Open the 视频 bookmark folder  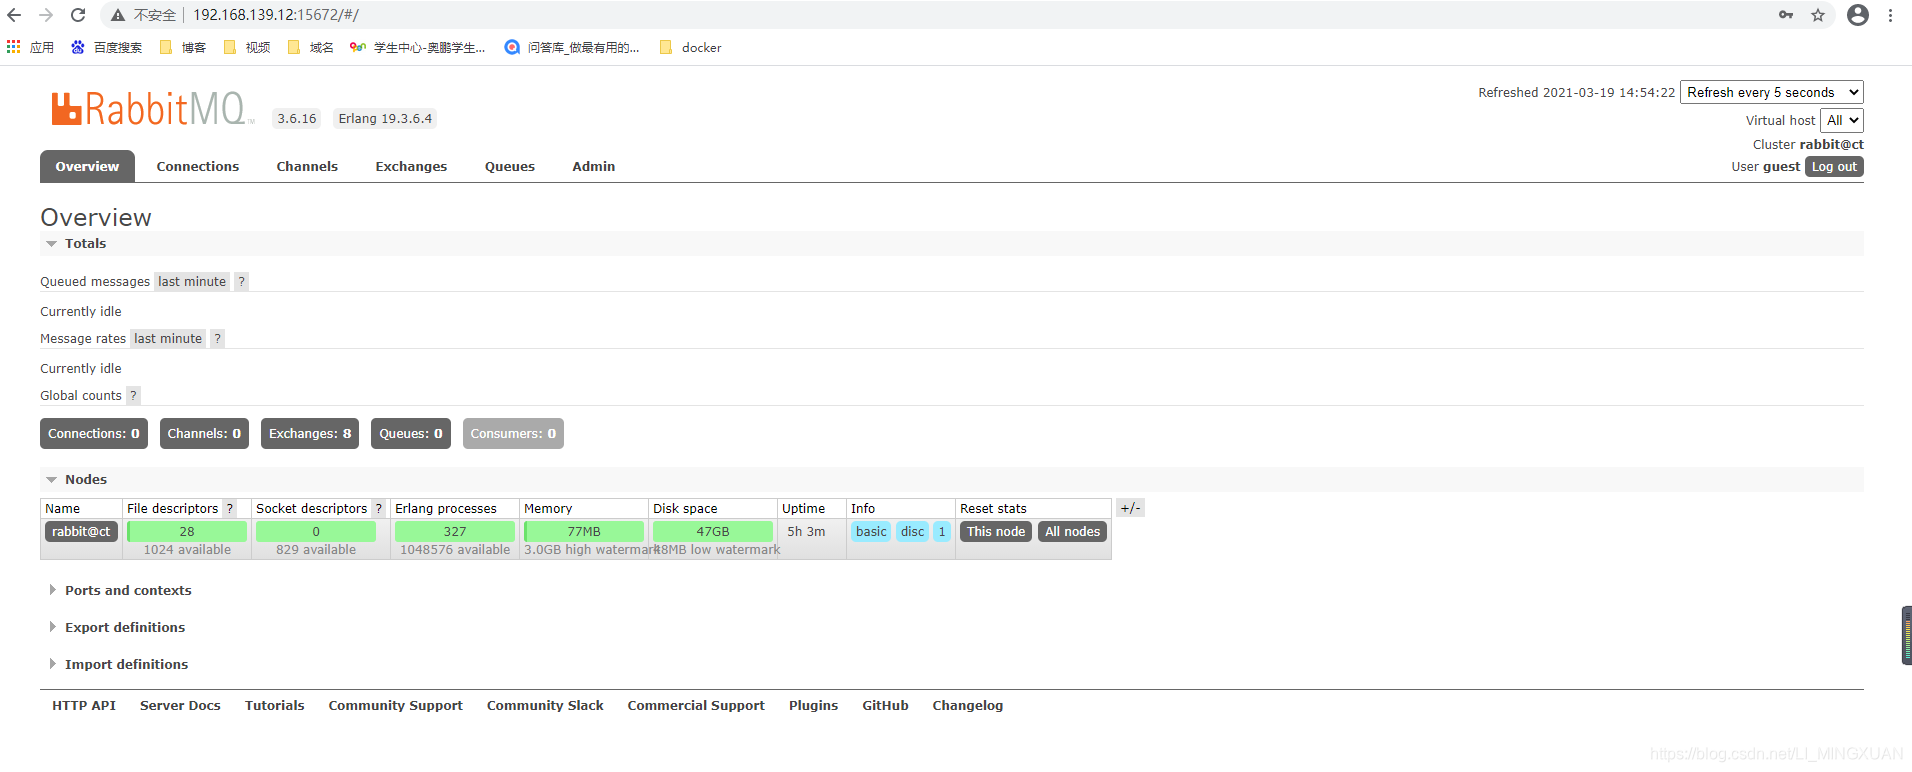point(247,47)
